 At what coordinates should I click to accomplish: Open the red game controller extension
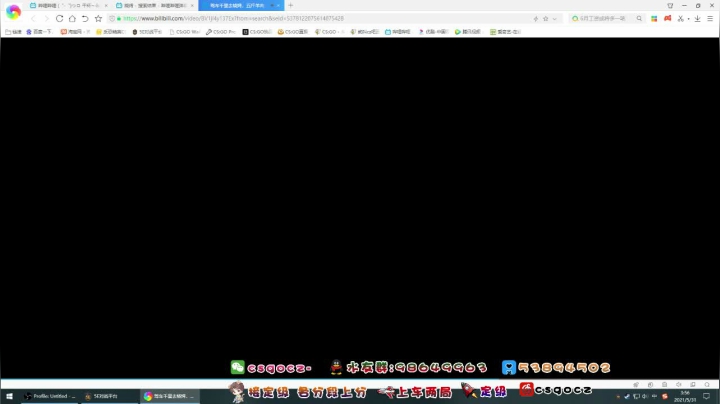tap(668, 18)
